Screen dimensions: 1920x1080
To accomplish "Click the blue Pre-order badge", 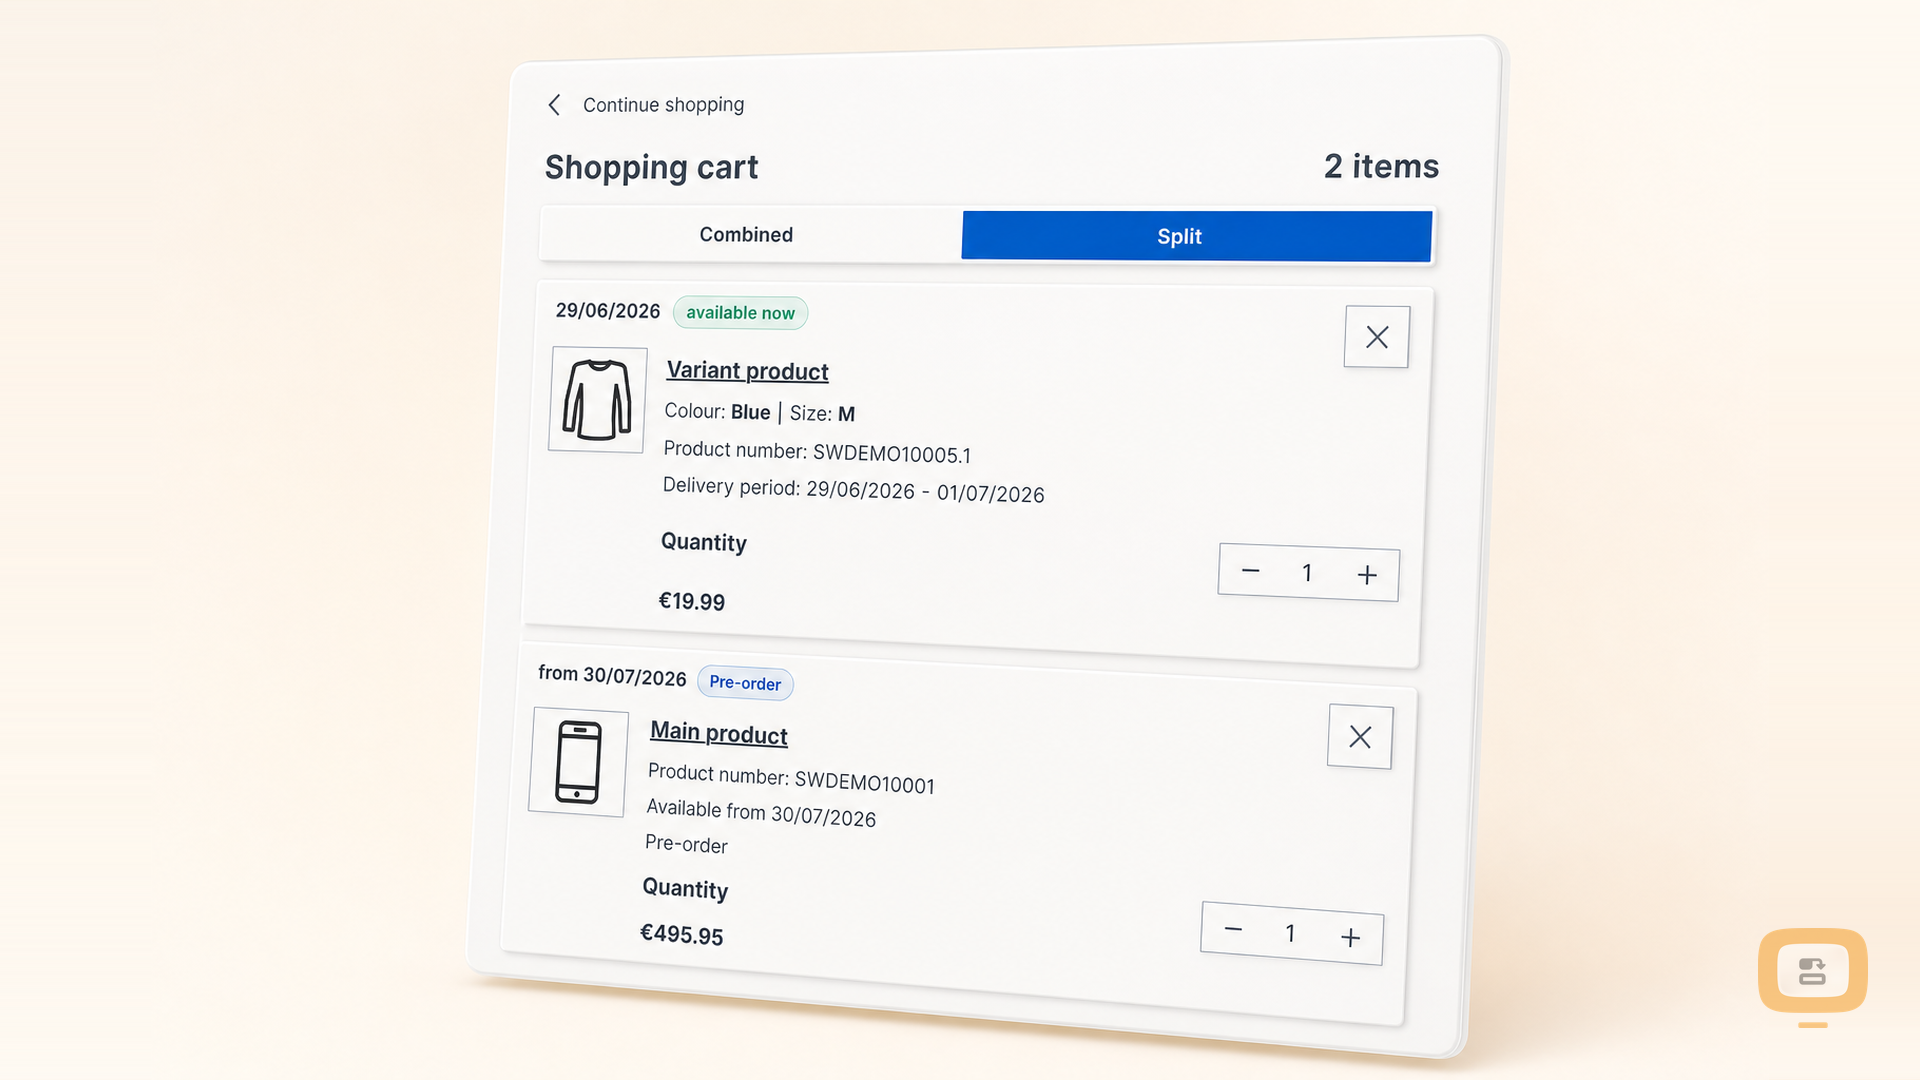I will [x=746, y=683].
